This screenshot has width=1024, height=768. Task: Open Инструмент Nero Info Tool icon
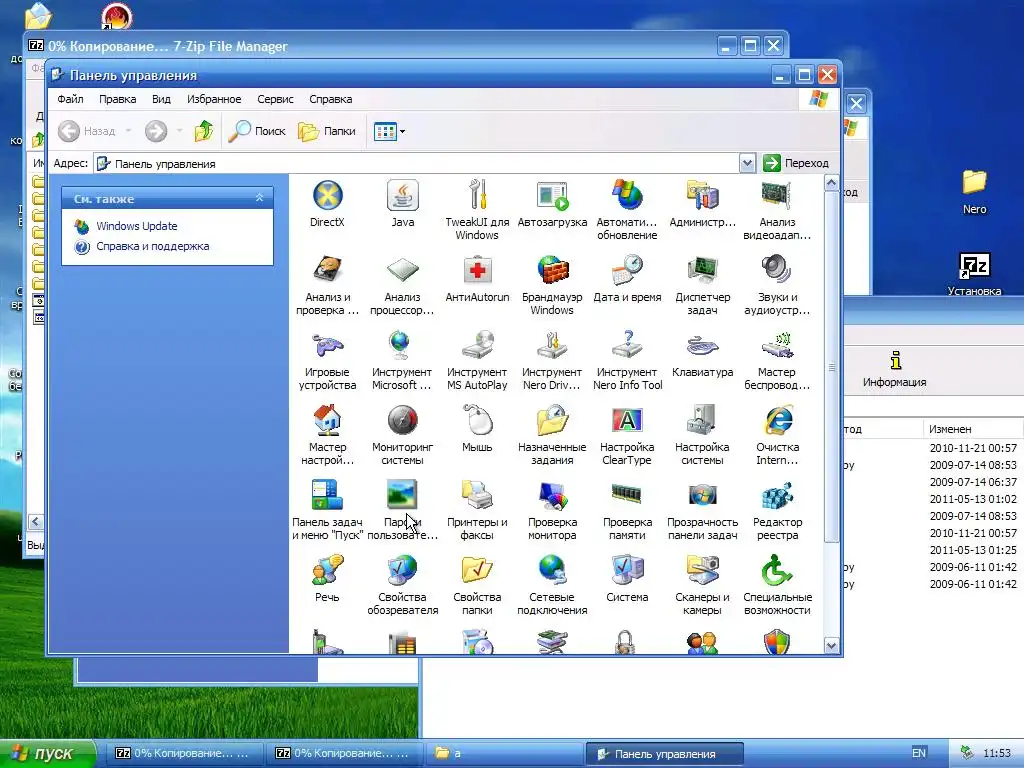(x=627, y=345)
